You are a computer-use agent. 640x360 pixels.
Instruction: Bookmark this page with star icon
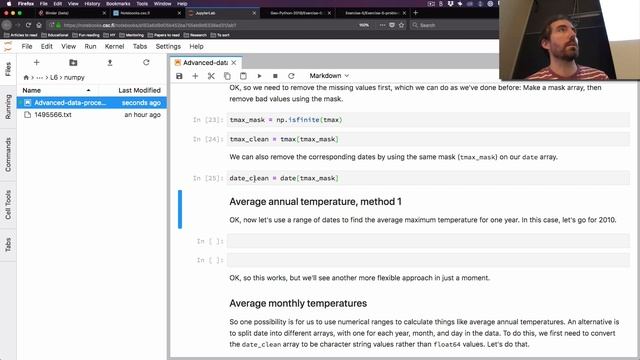[x=401, y=25]
